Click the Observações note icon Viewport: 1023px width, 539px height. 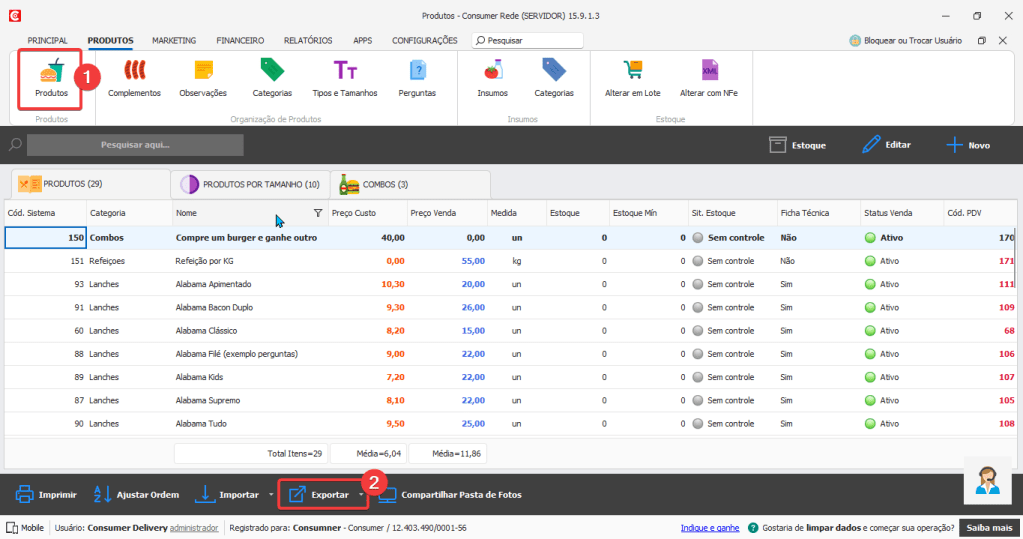pyautogui.click(x=203, y=72)
